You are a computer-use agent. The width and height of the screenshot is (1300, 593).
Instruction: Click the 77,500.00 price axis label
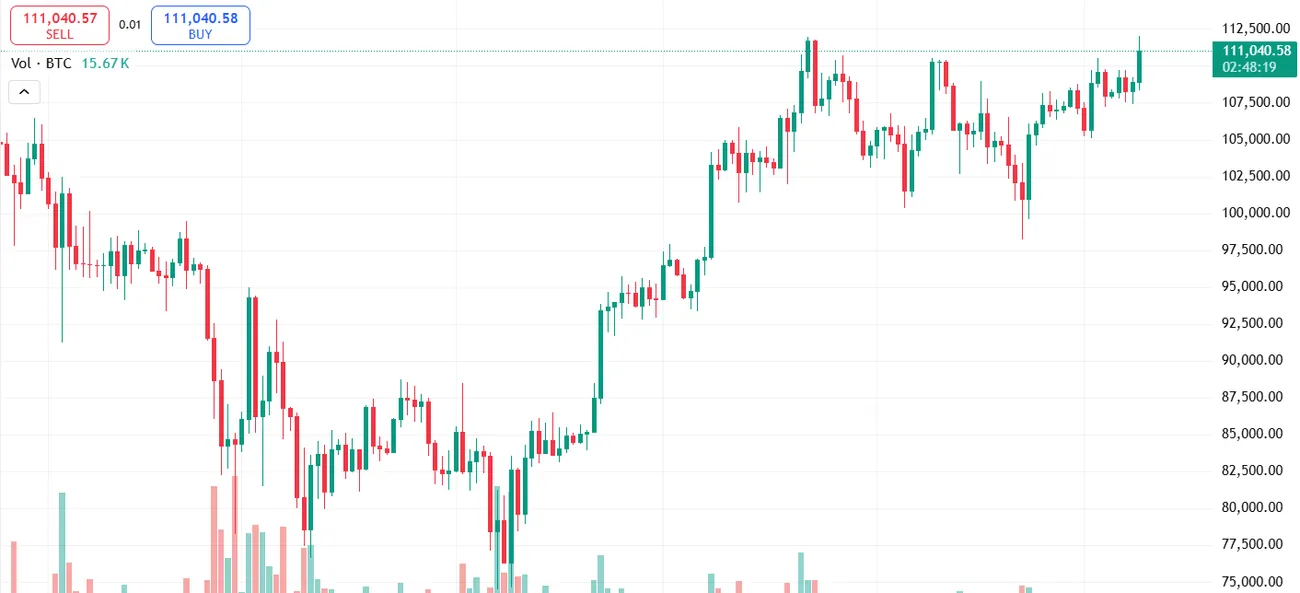1253,545
